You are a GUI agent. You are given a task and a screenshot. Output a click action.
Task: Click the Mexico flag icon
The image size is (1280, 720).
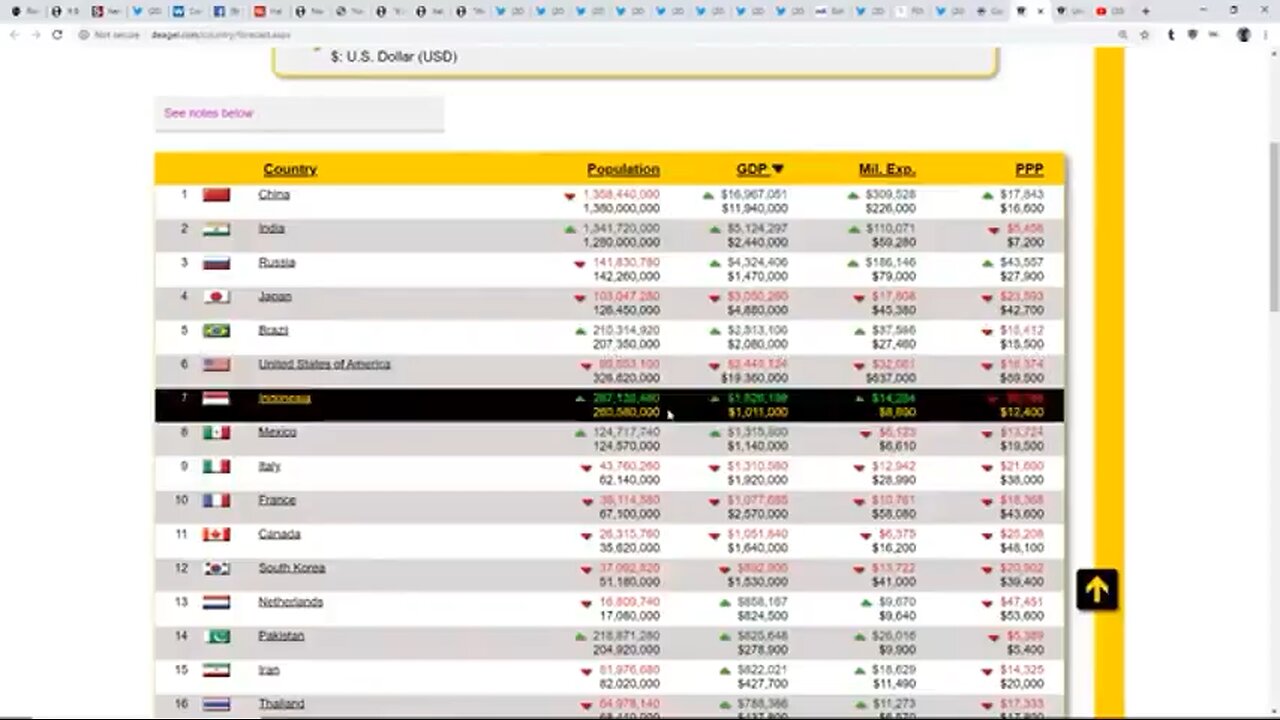[216, 433]
